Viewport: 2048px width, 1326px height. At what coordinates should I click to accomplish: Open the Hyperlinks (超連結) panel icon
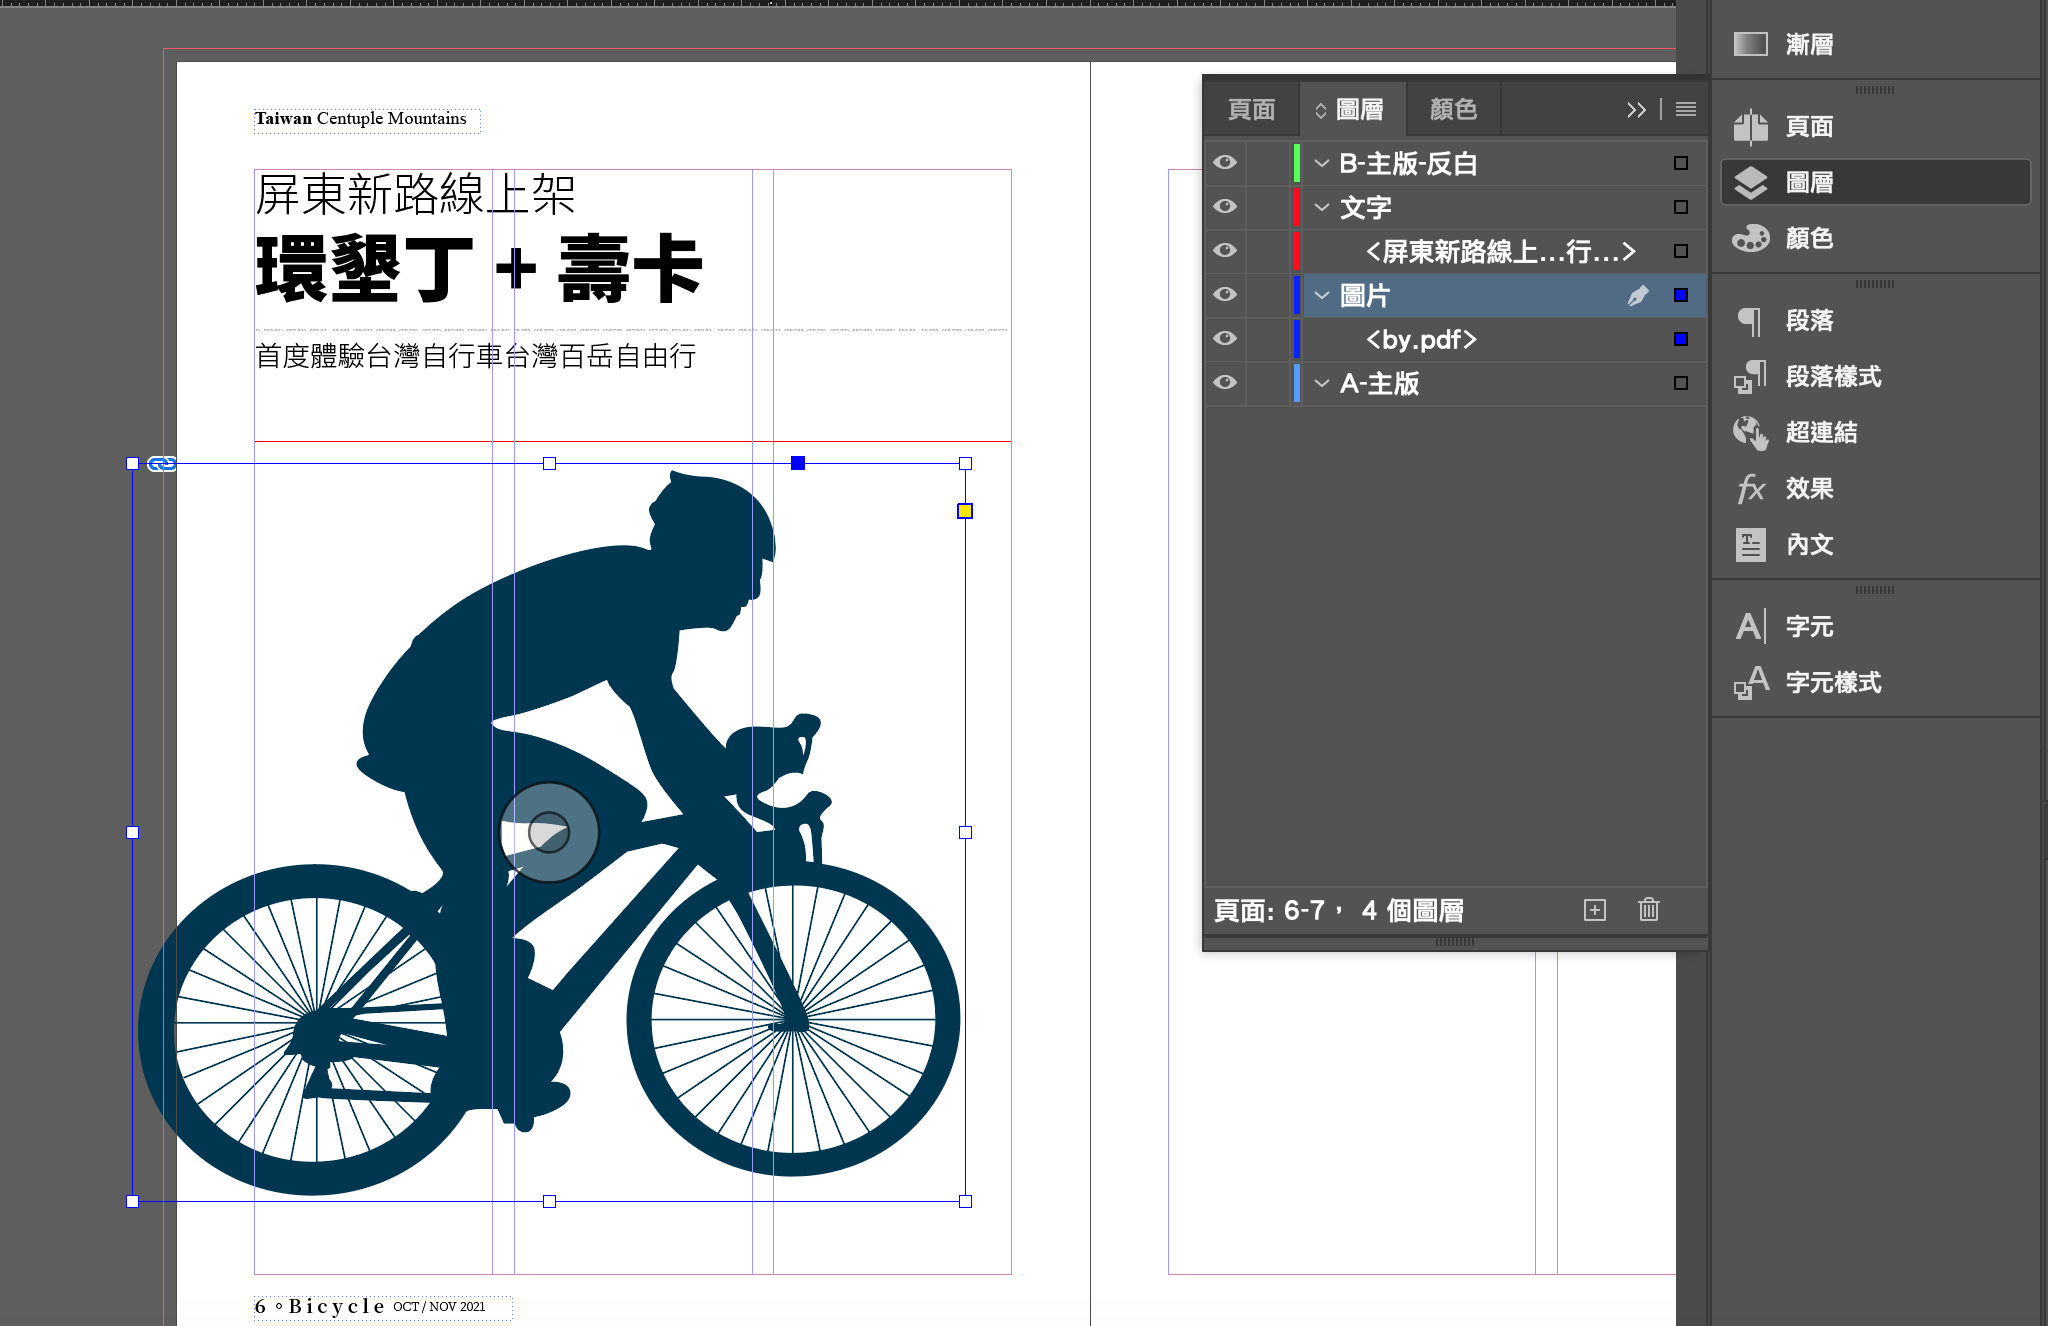click(1750, 432)
